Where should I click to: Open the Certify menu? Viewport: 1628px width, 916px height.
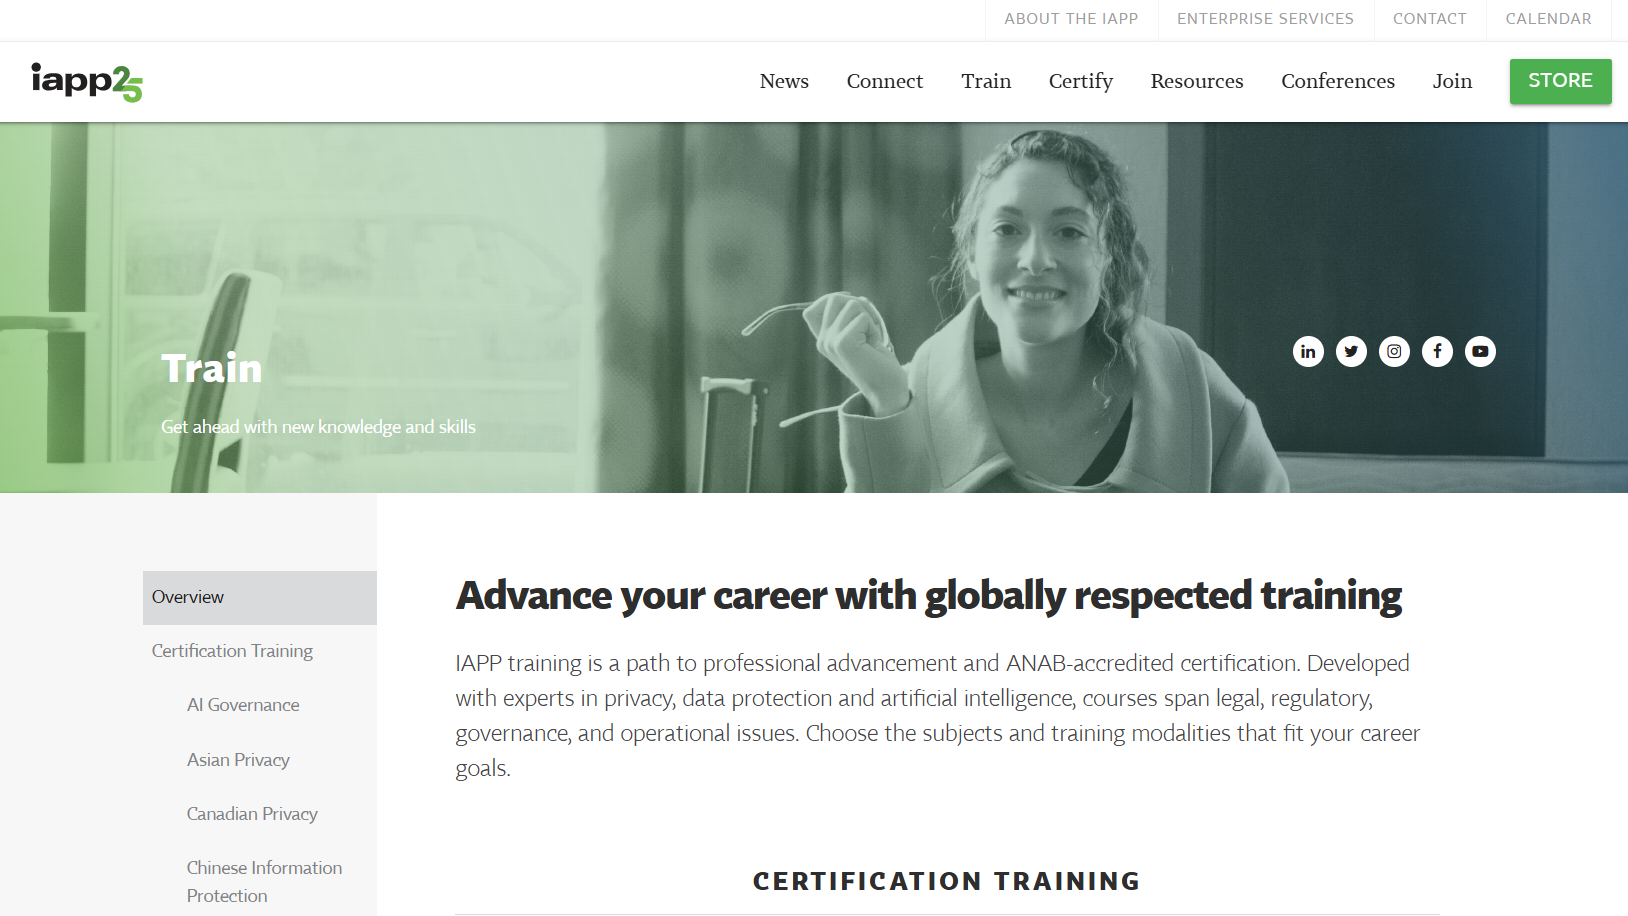click(1080, 81)
